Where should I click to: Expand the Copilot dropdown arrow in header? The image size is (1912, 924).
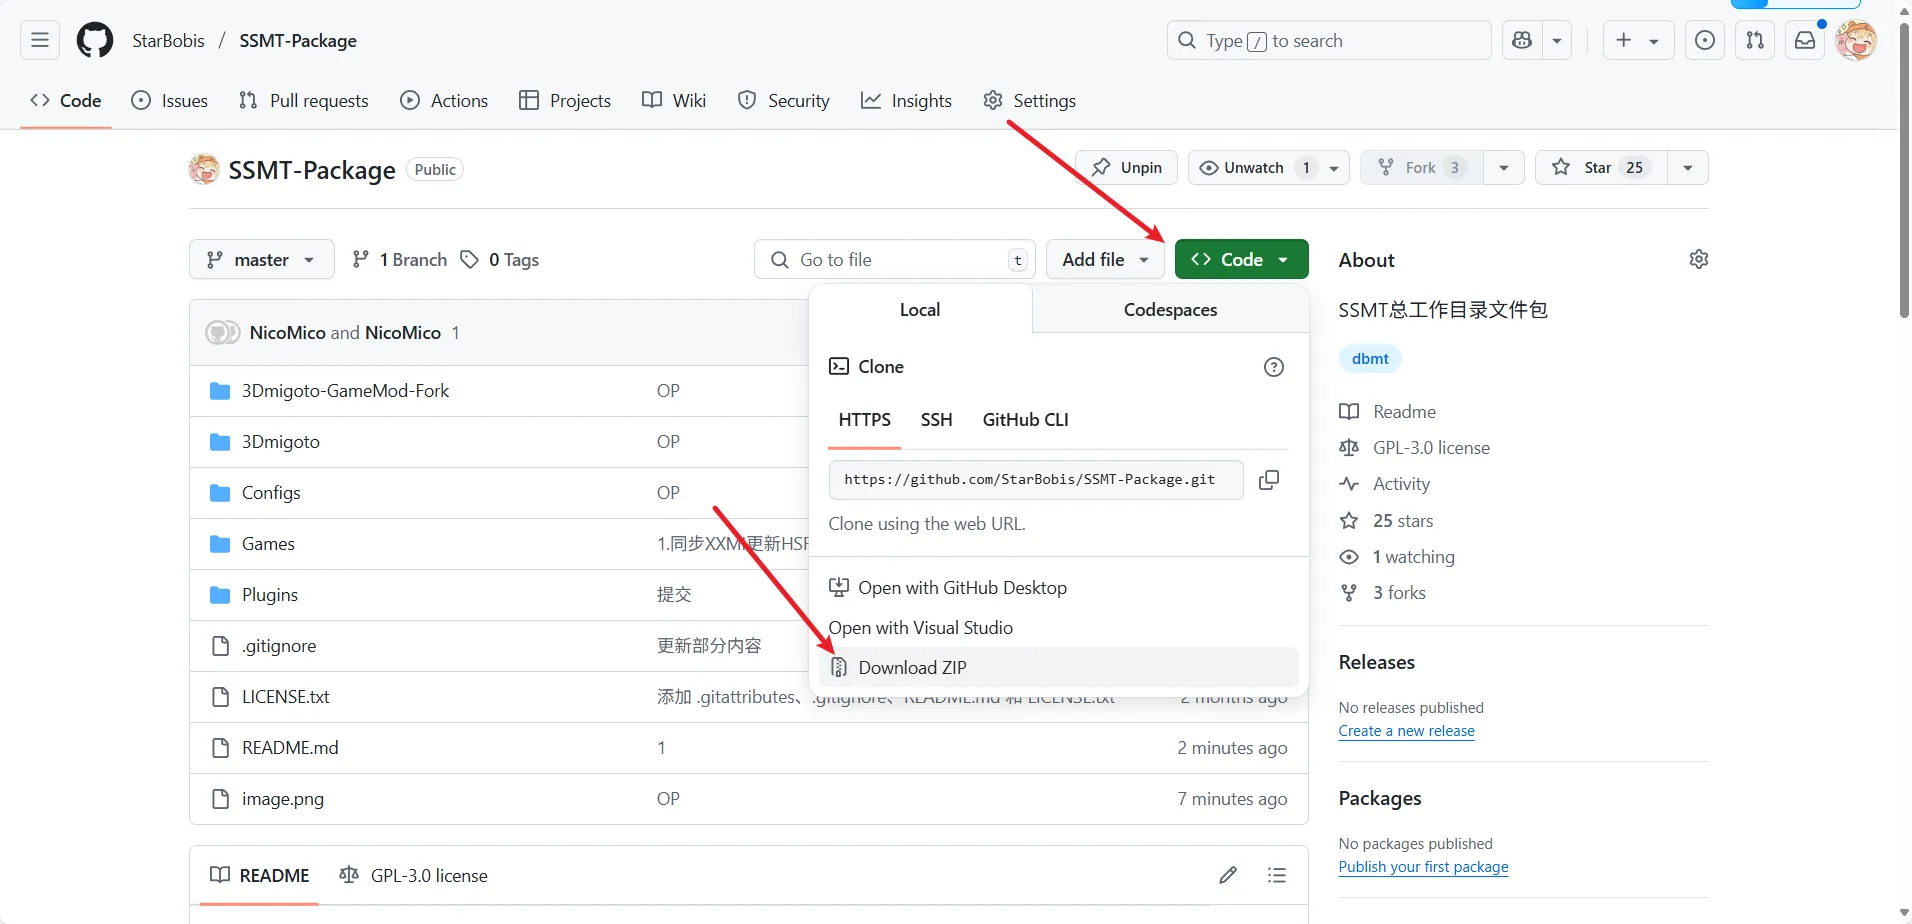(x=1557, y=40)
